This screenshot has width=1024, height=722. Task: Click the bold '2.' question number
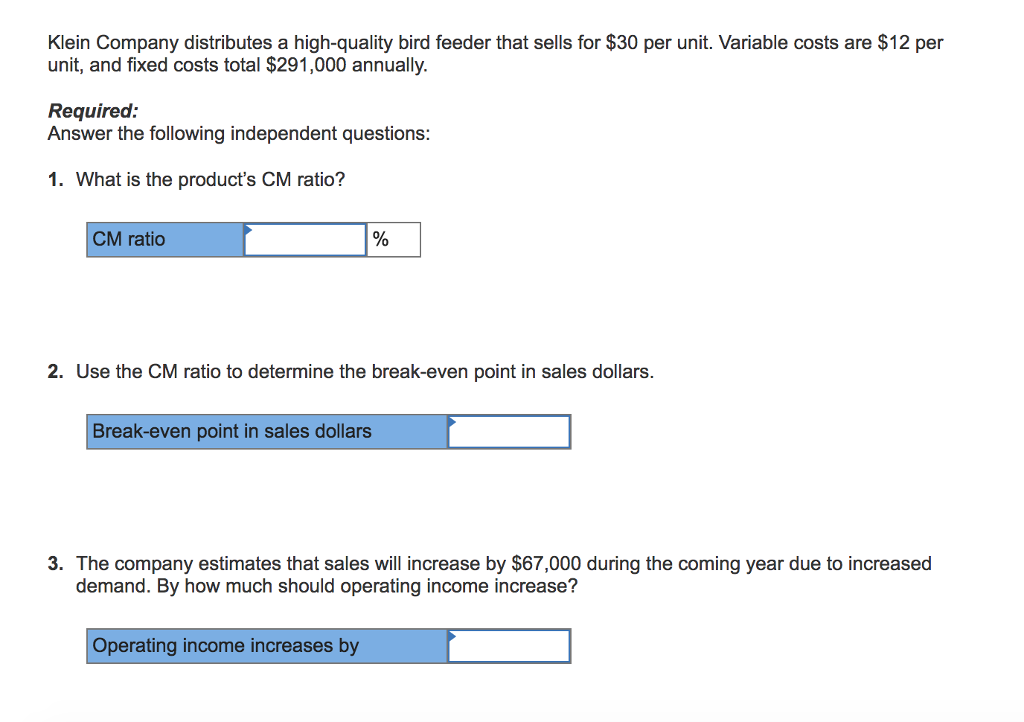56,371
